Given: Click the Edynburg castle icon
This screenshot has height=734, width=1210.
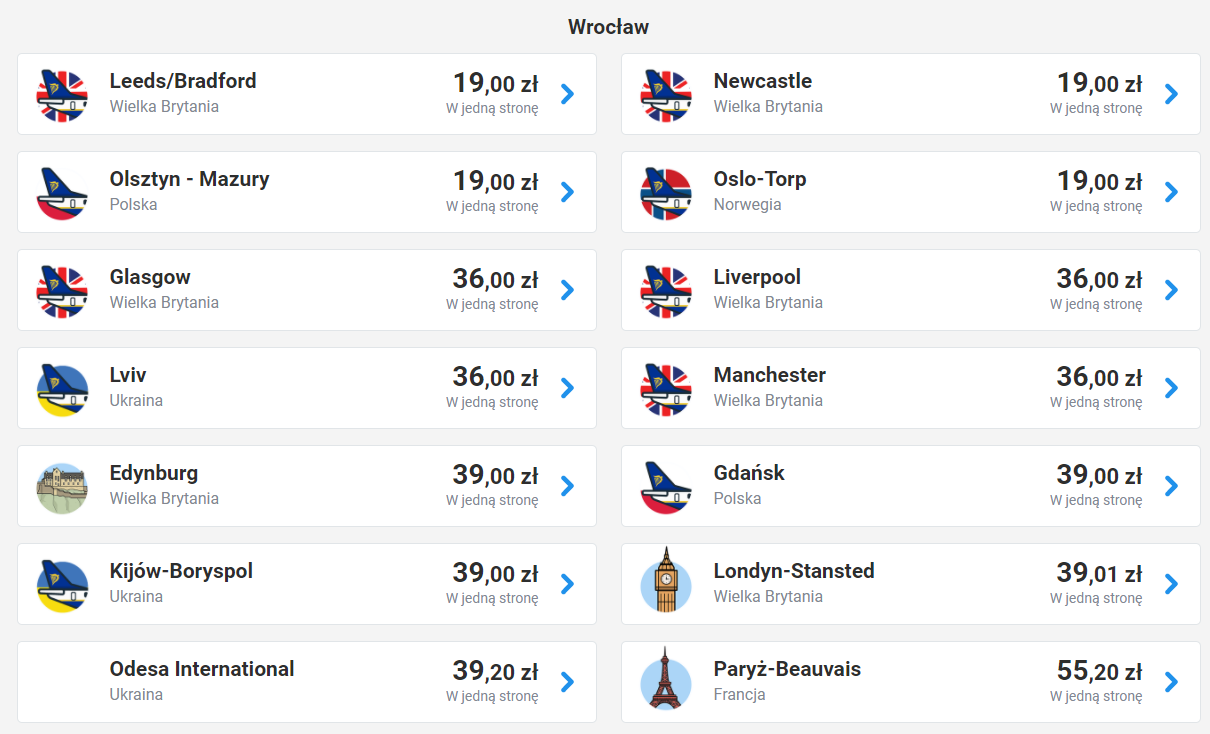Looking at the screenshot, I should pyautogui.click(x=62, y=487).
